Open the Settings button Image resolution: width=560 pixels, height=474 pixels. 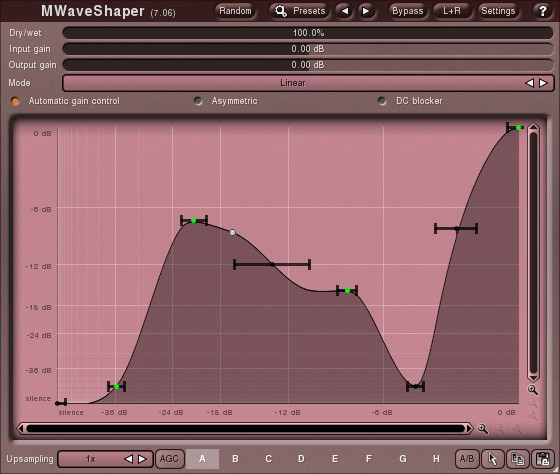coord(498,11)
